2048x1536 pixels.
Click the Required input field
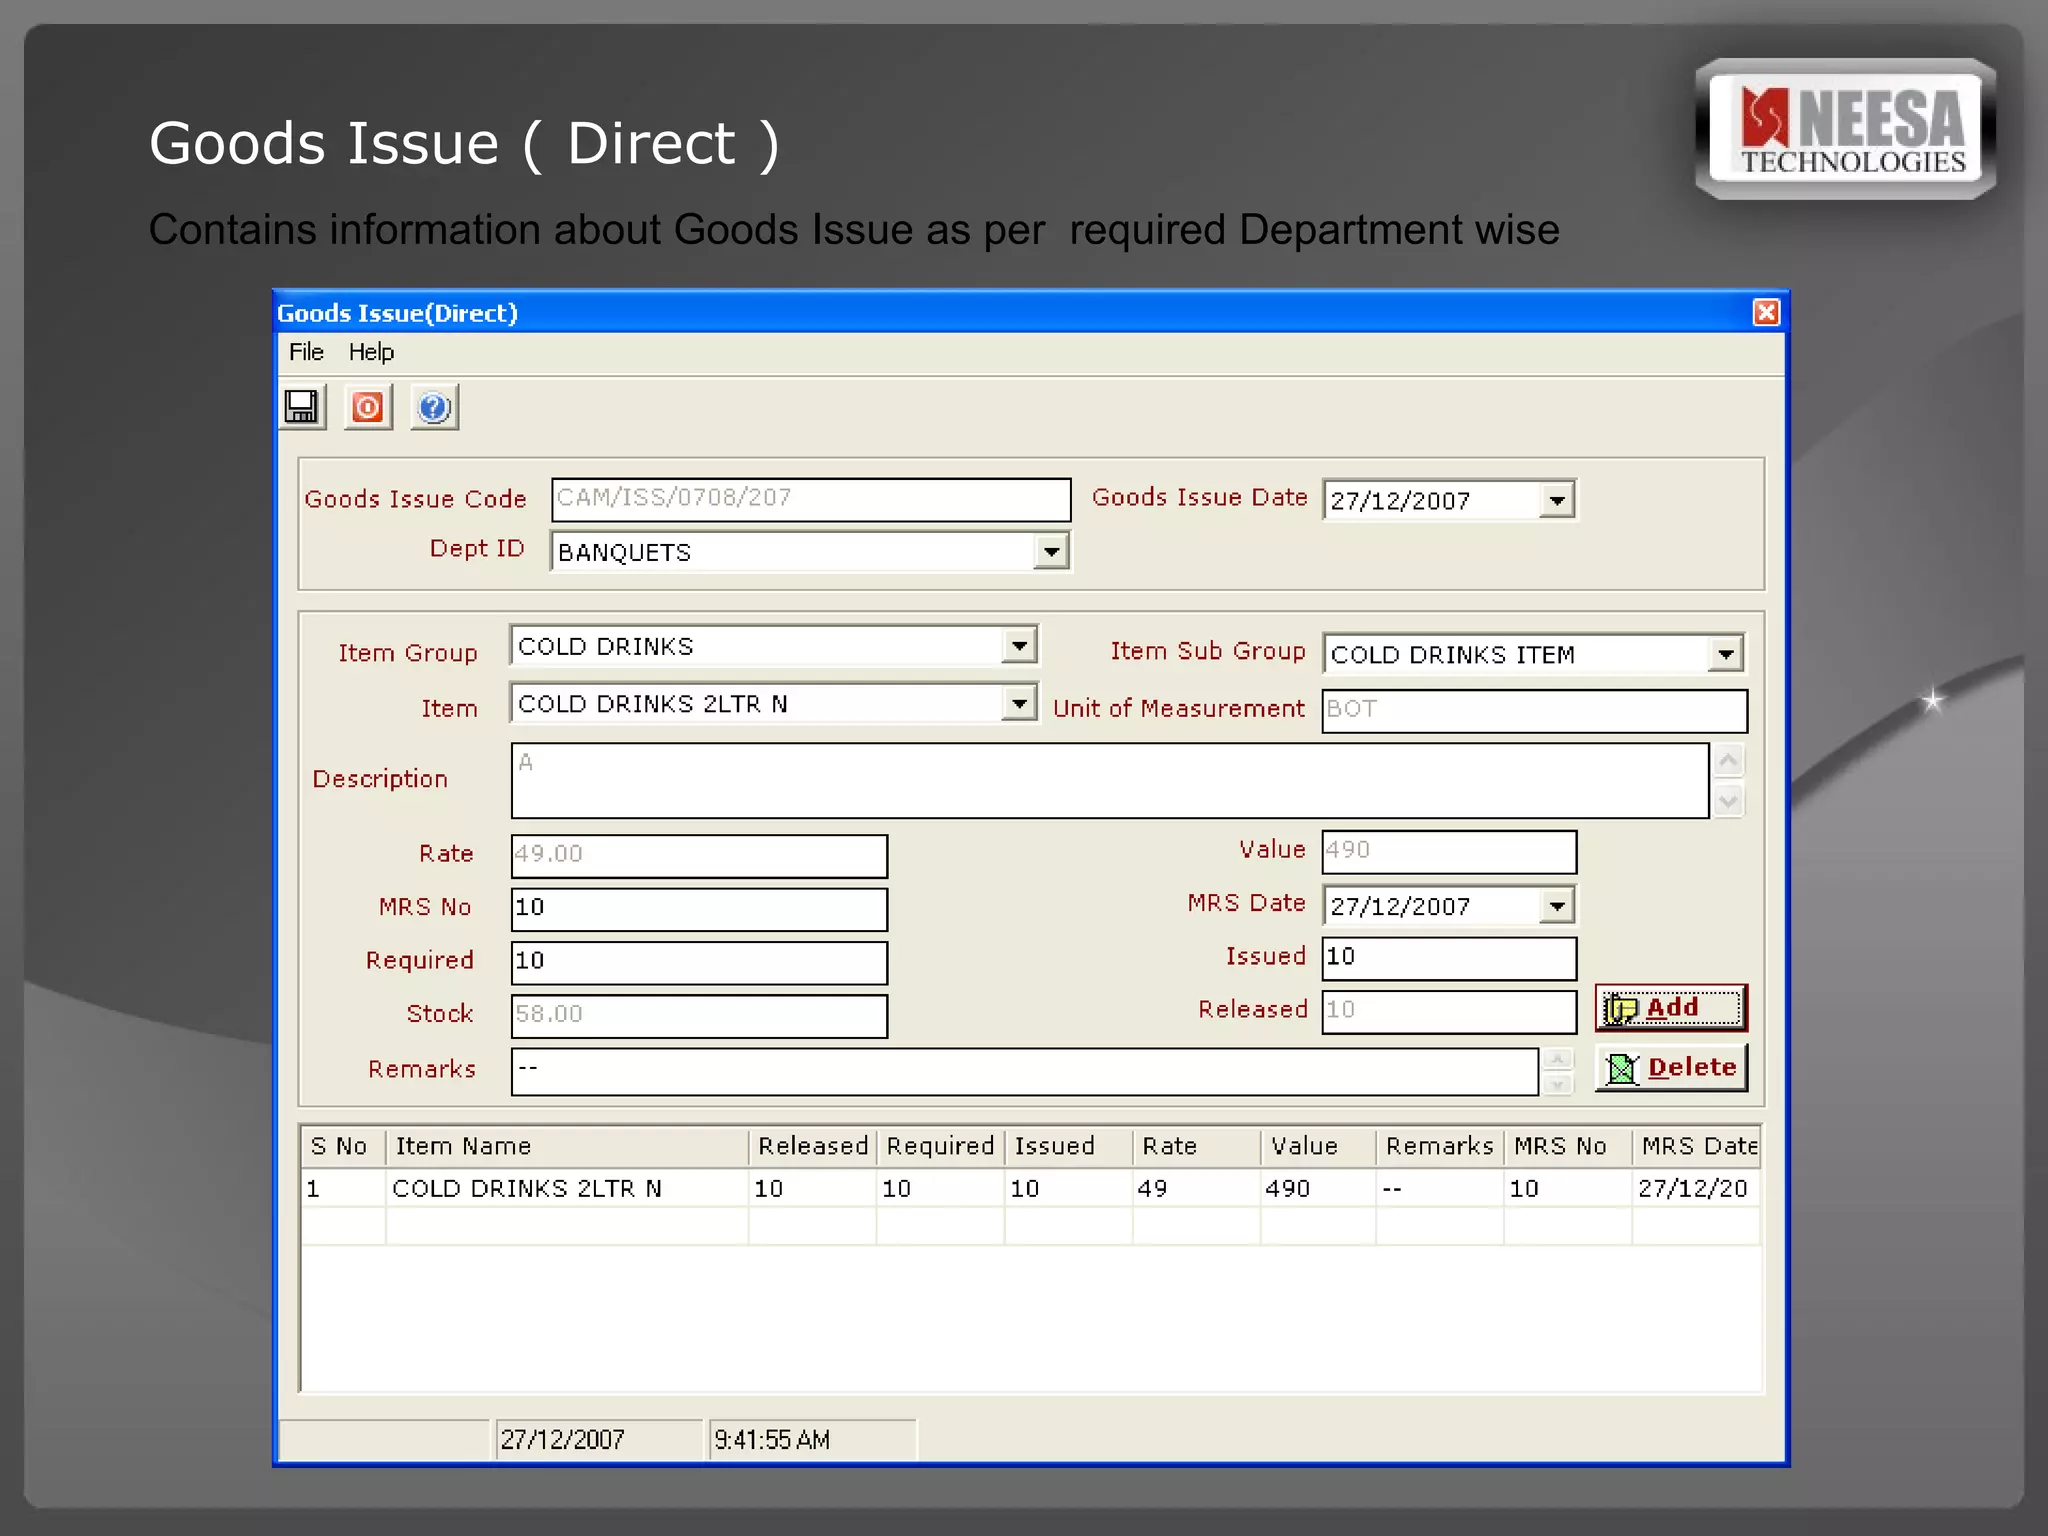(699, 962)
